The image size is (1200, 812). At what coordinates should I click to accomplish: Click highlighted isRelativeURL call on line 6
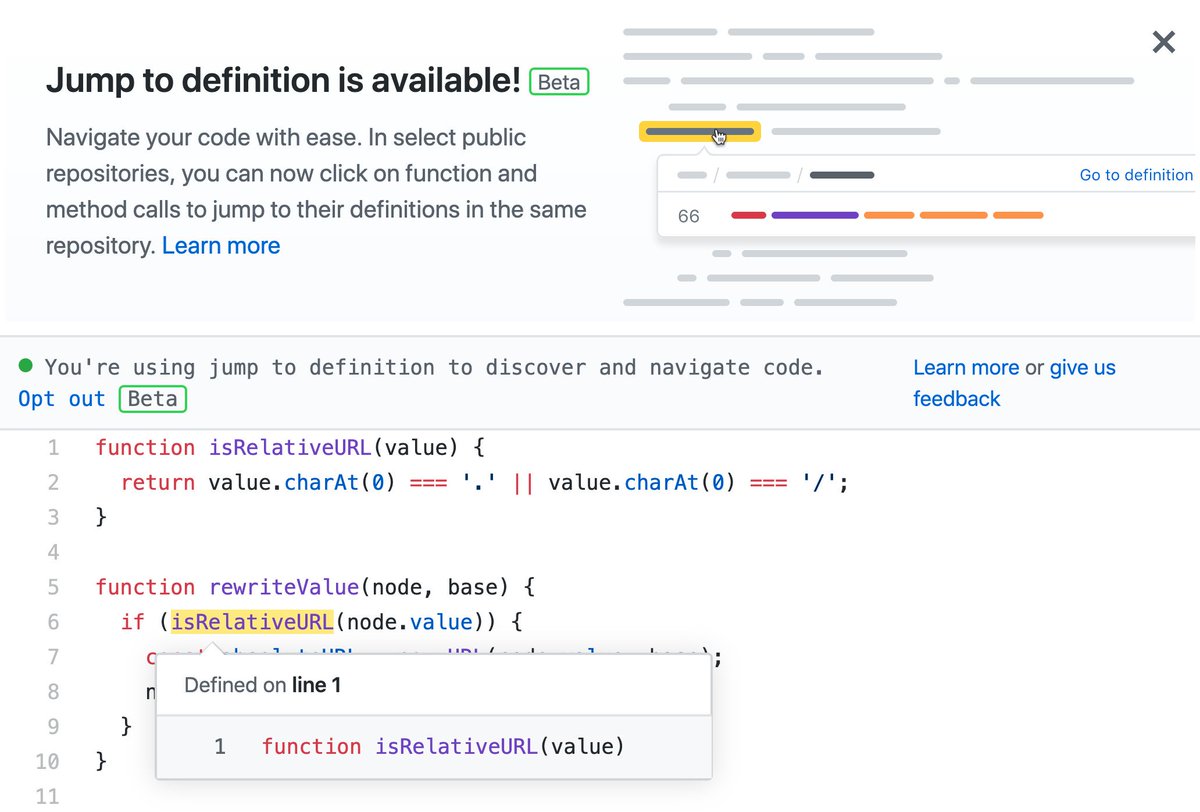252,622
